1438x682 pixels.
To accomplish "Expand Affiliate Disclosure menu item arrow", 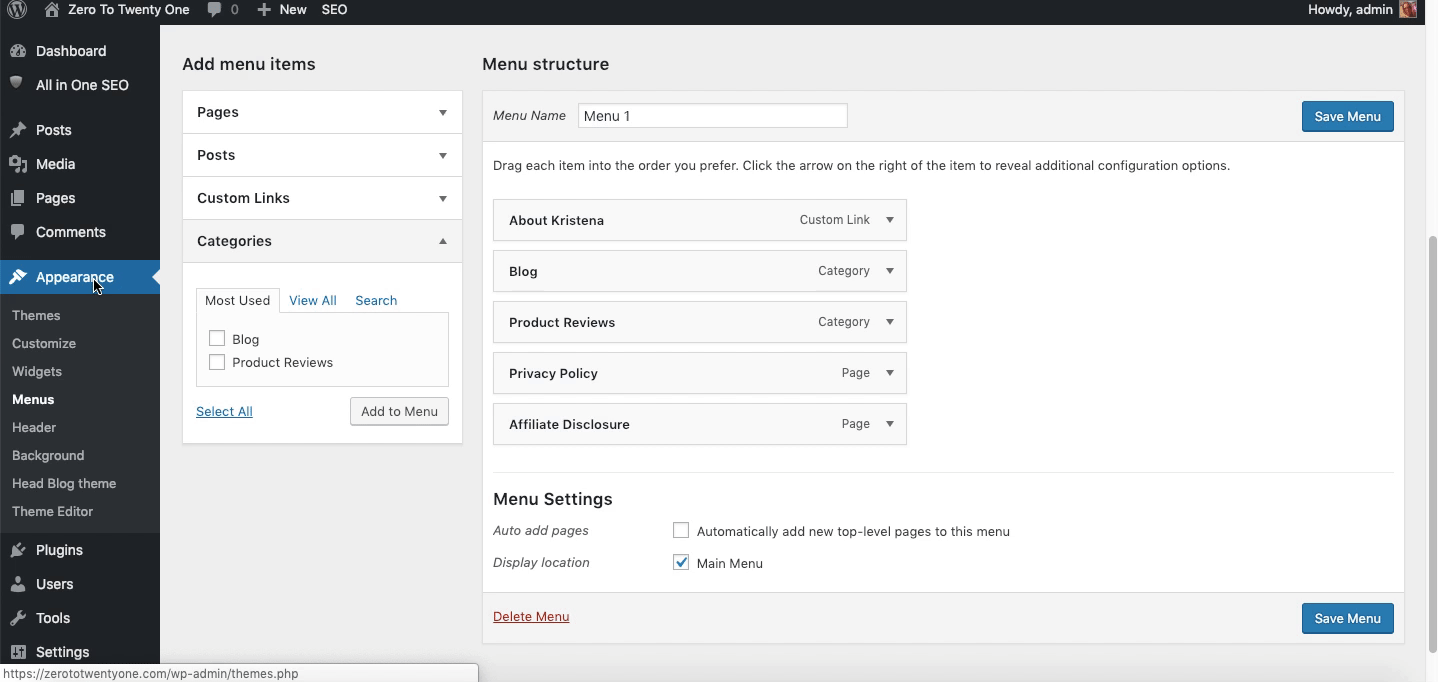I will click(x=890, y=424).
